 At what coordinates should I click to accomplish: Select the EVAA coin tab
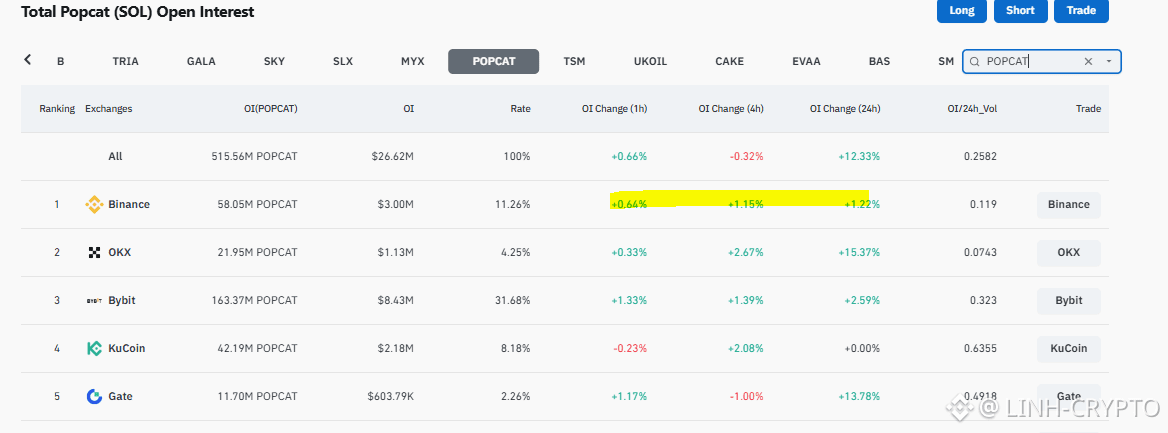click(806, 61)
